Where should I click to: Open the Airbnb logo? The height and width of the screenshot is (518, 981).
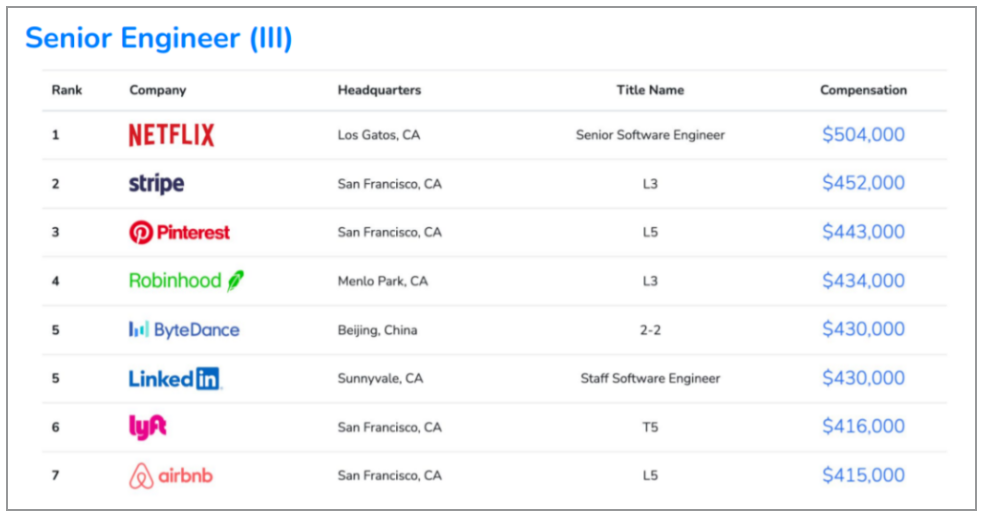coord(171,475)
